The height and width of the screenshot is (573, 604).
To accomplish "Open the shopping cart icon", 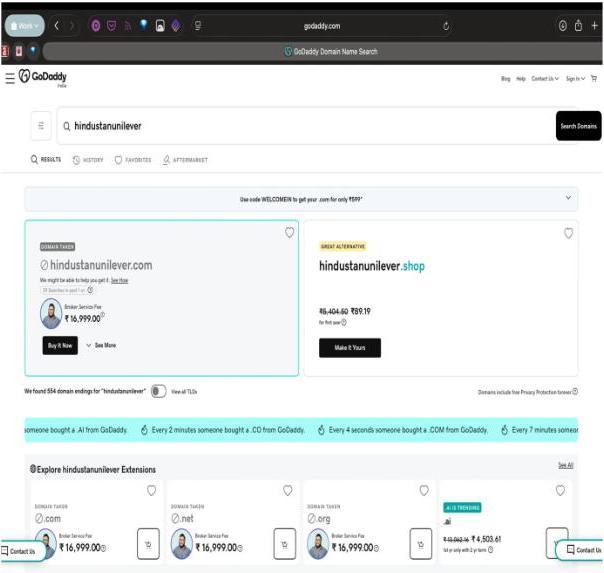I will [x=594, y=79].
